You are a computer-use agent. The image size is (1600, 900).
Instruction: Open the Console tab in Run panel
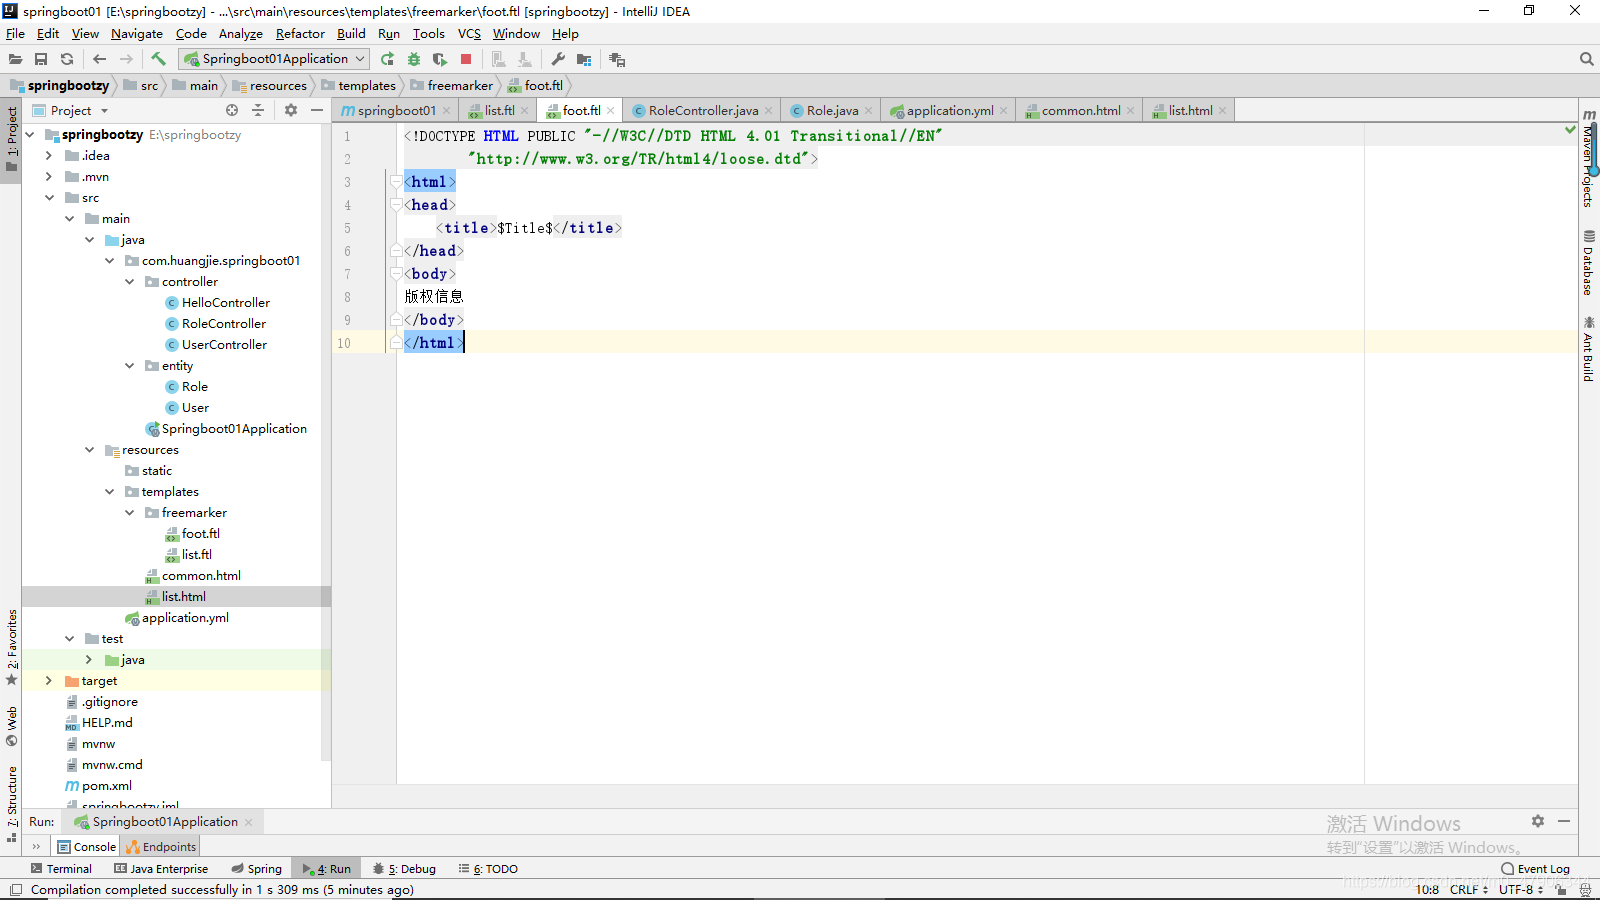pyautogui.click(x=87, y=846)
